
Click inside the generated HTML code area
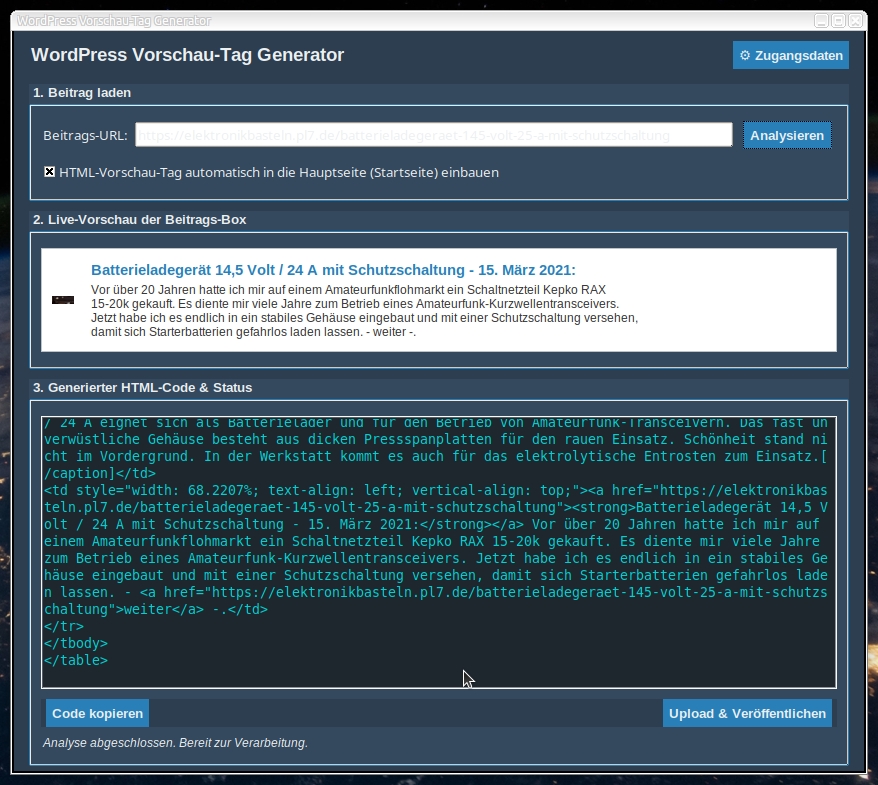pos(439,552)
